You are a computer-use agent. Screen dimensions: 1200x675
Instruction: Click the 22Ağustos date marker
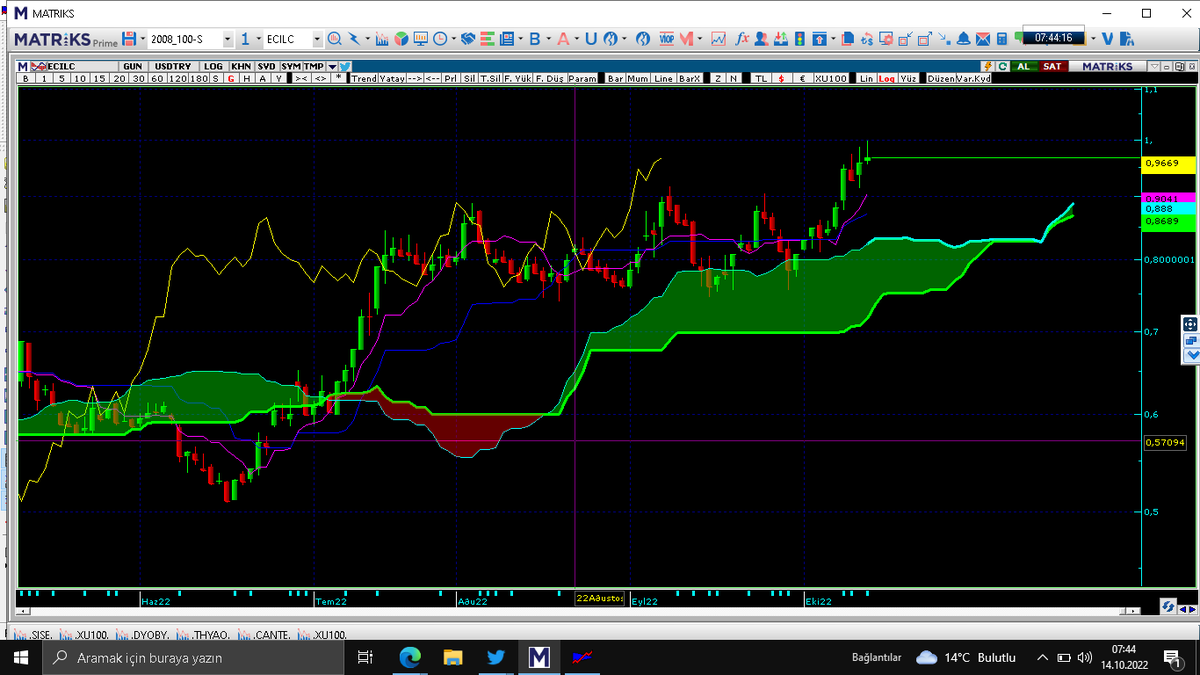pos(599,598)
